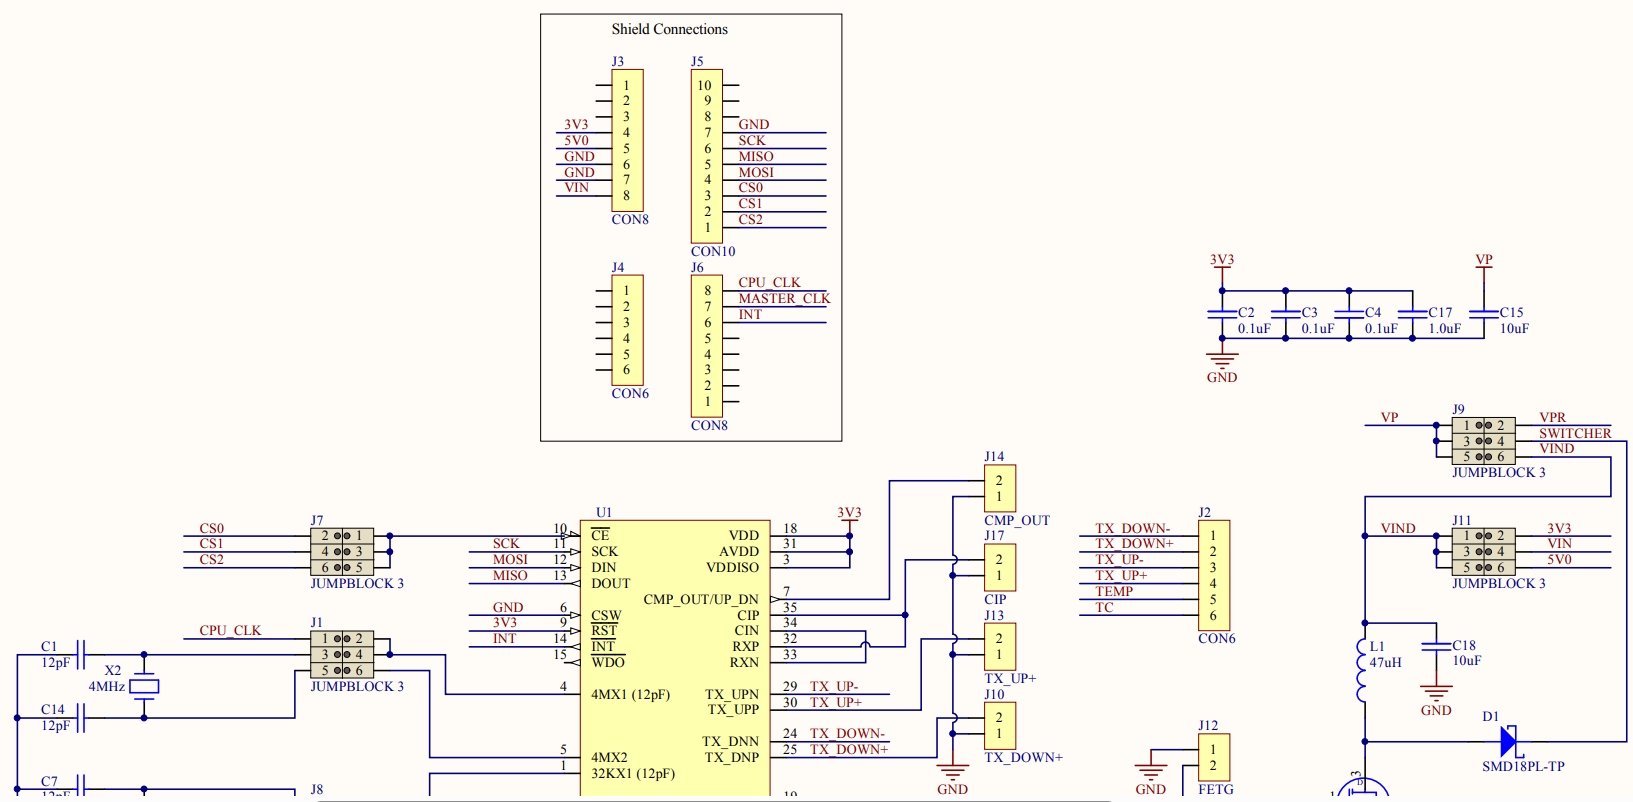Select the J5 CON10 connector

pos(707,156)
